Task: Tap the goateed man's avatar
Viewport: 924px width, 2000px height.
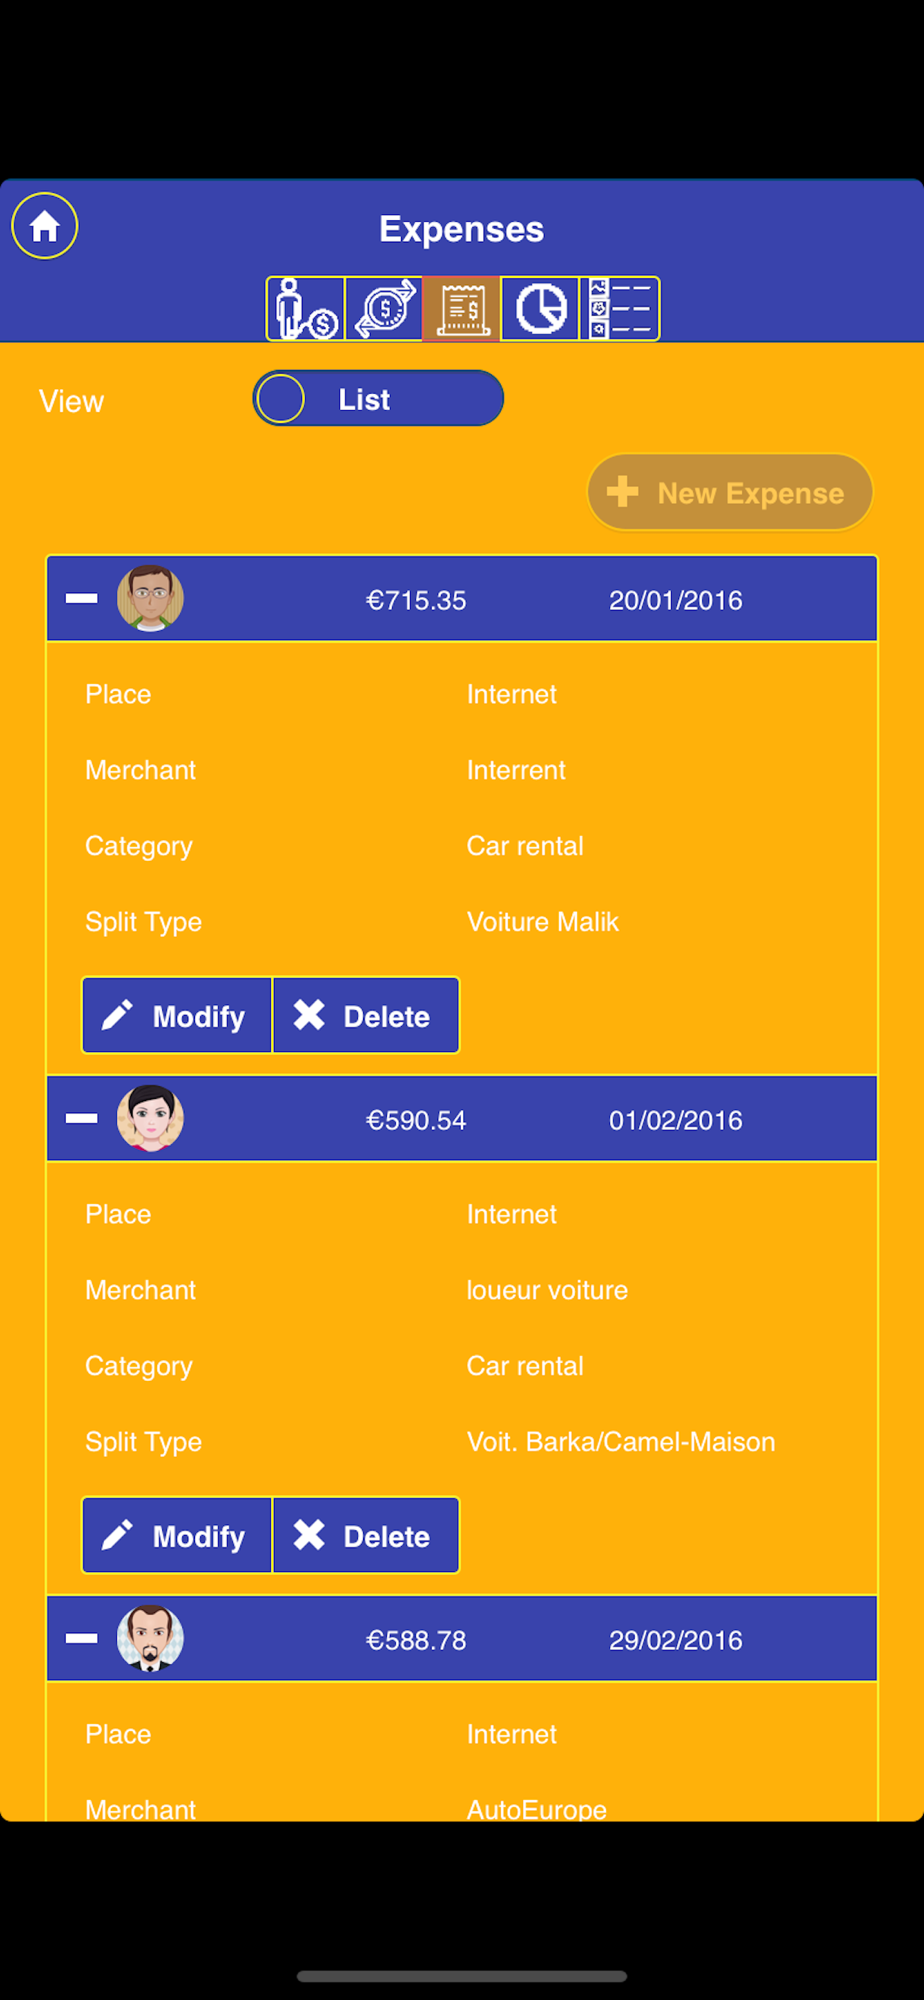Action: pyautogui.click(x=150, y=1639)
